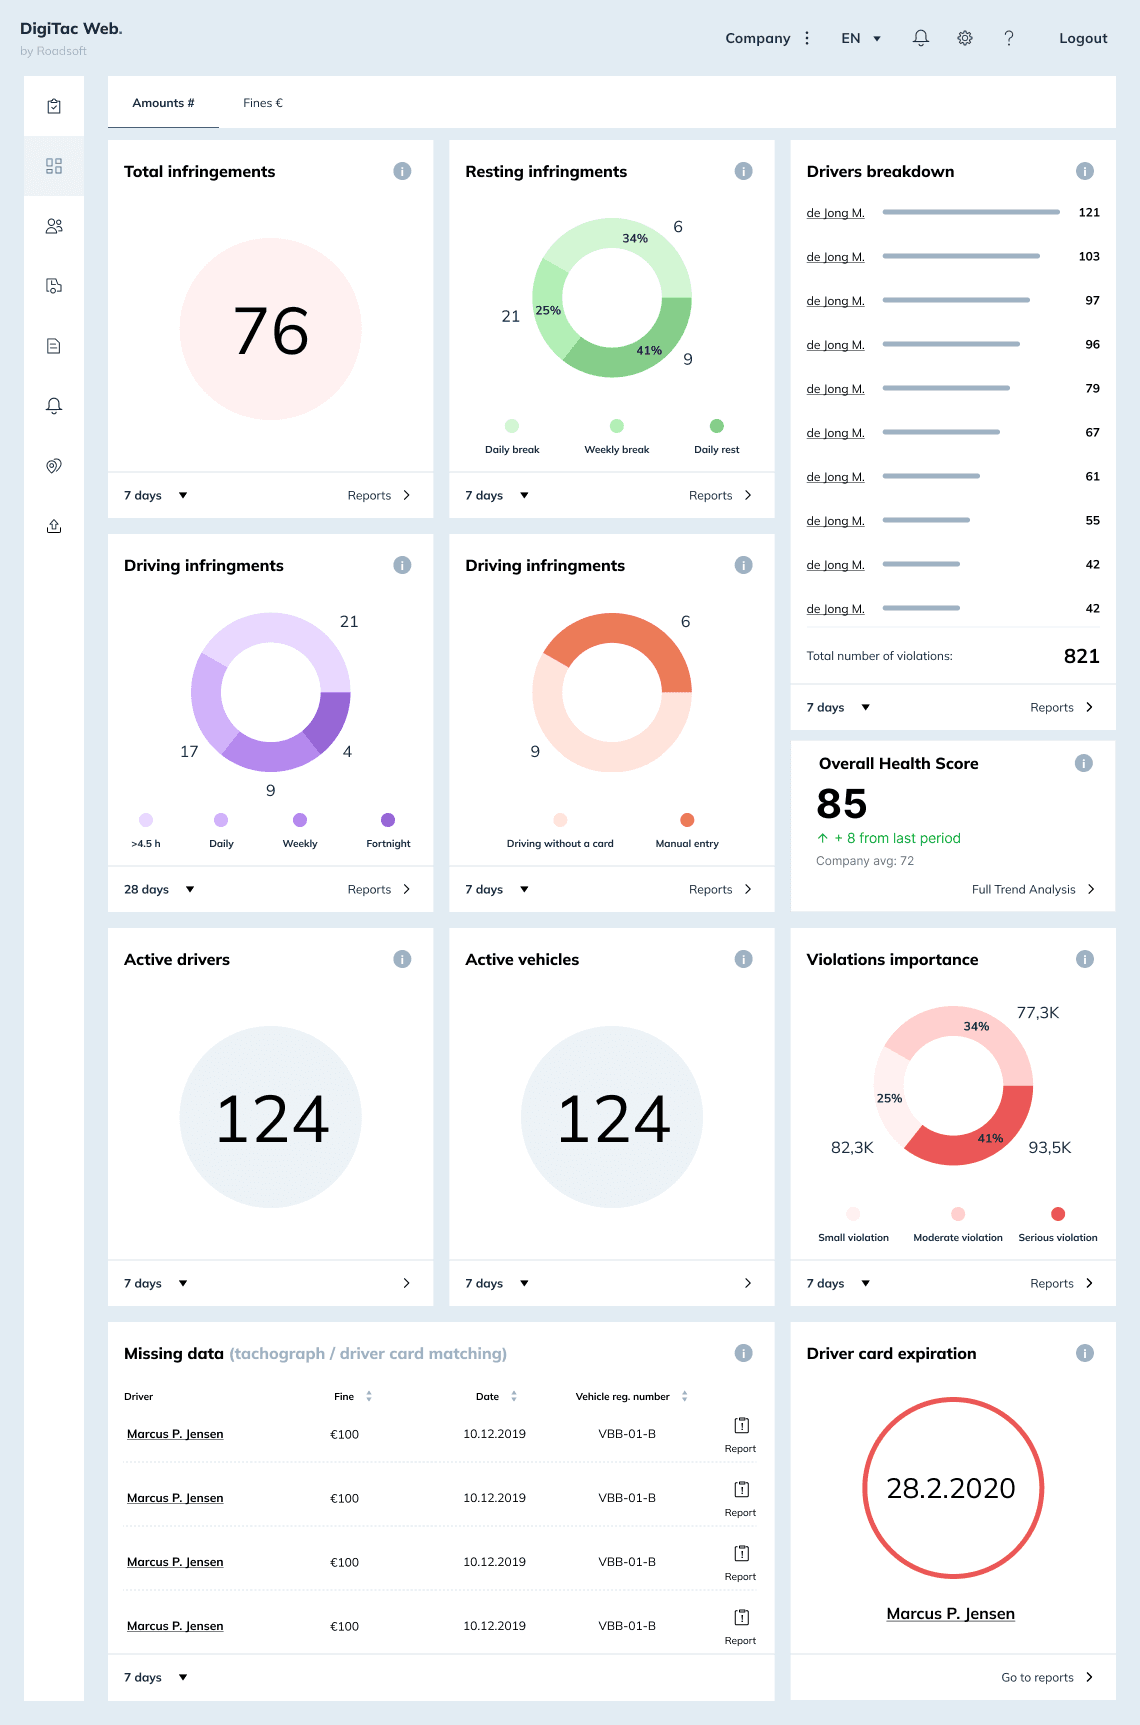Open the EN language dropdown
This screenshot has width=1140, height=1725.
pyautogui.click(x=861, y=38)
